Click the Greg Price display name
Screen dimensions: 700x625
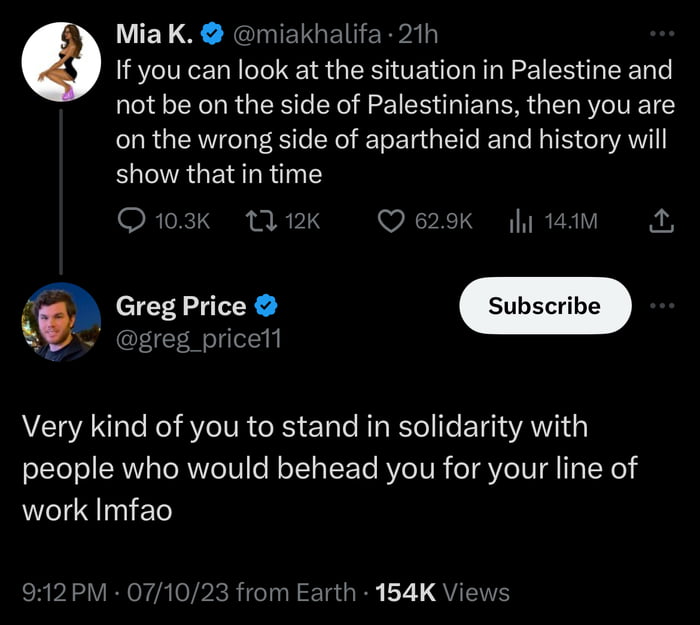click(x=181, y=306)
